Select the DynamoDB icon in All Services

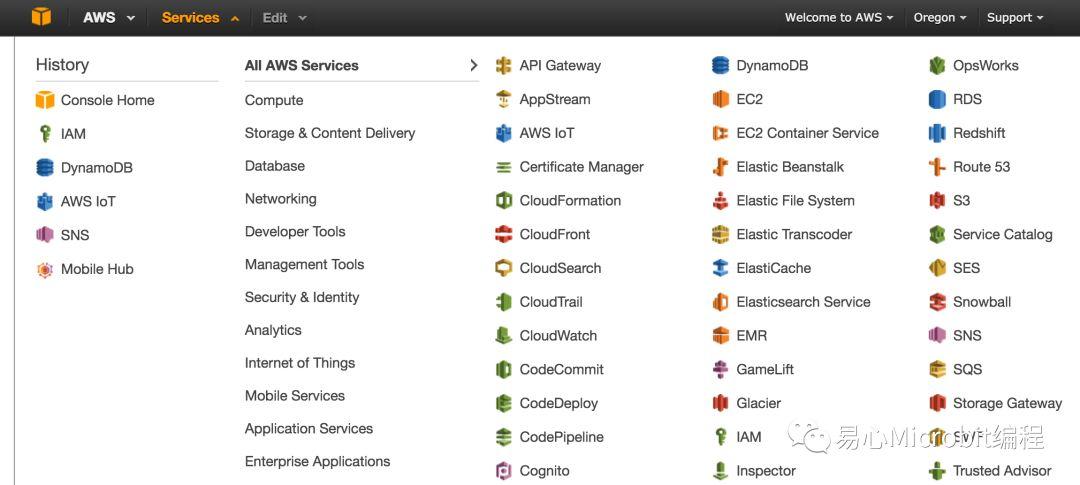coord(720,65)
